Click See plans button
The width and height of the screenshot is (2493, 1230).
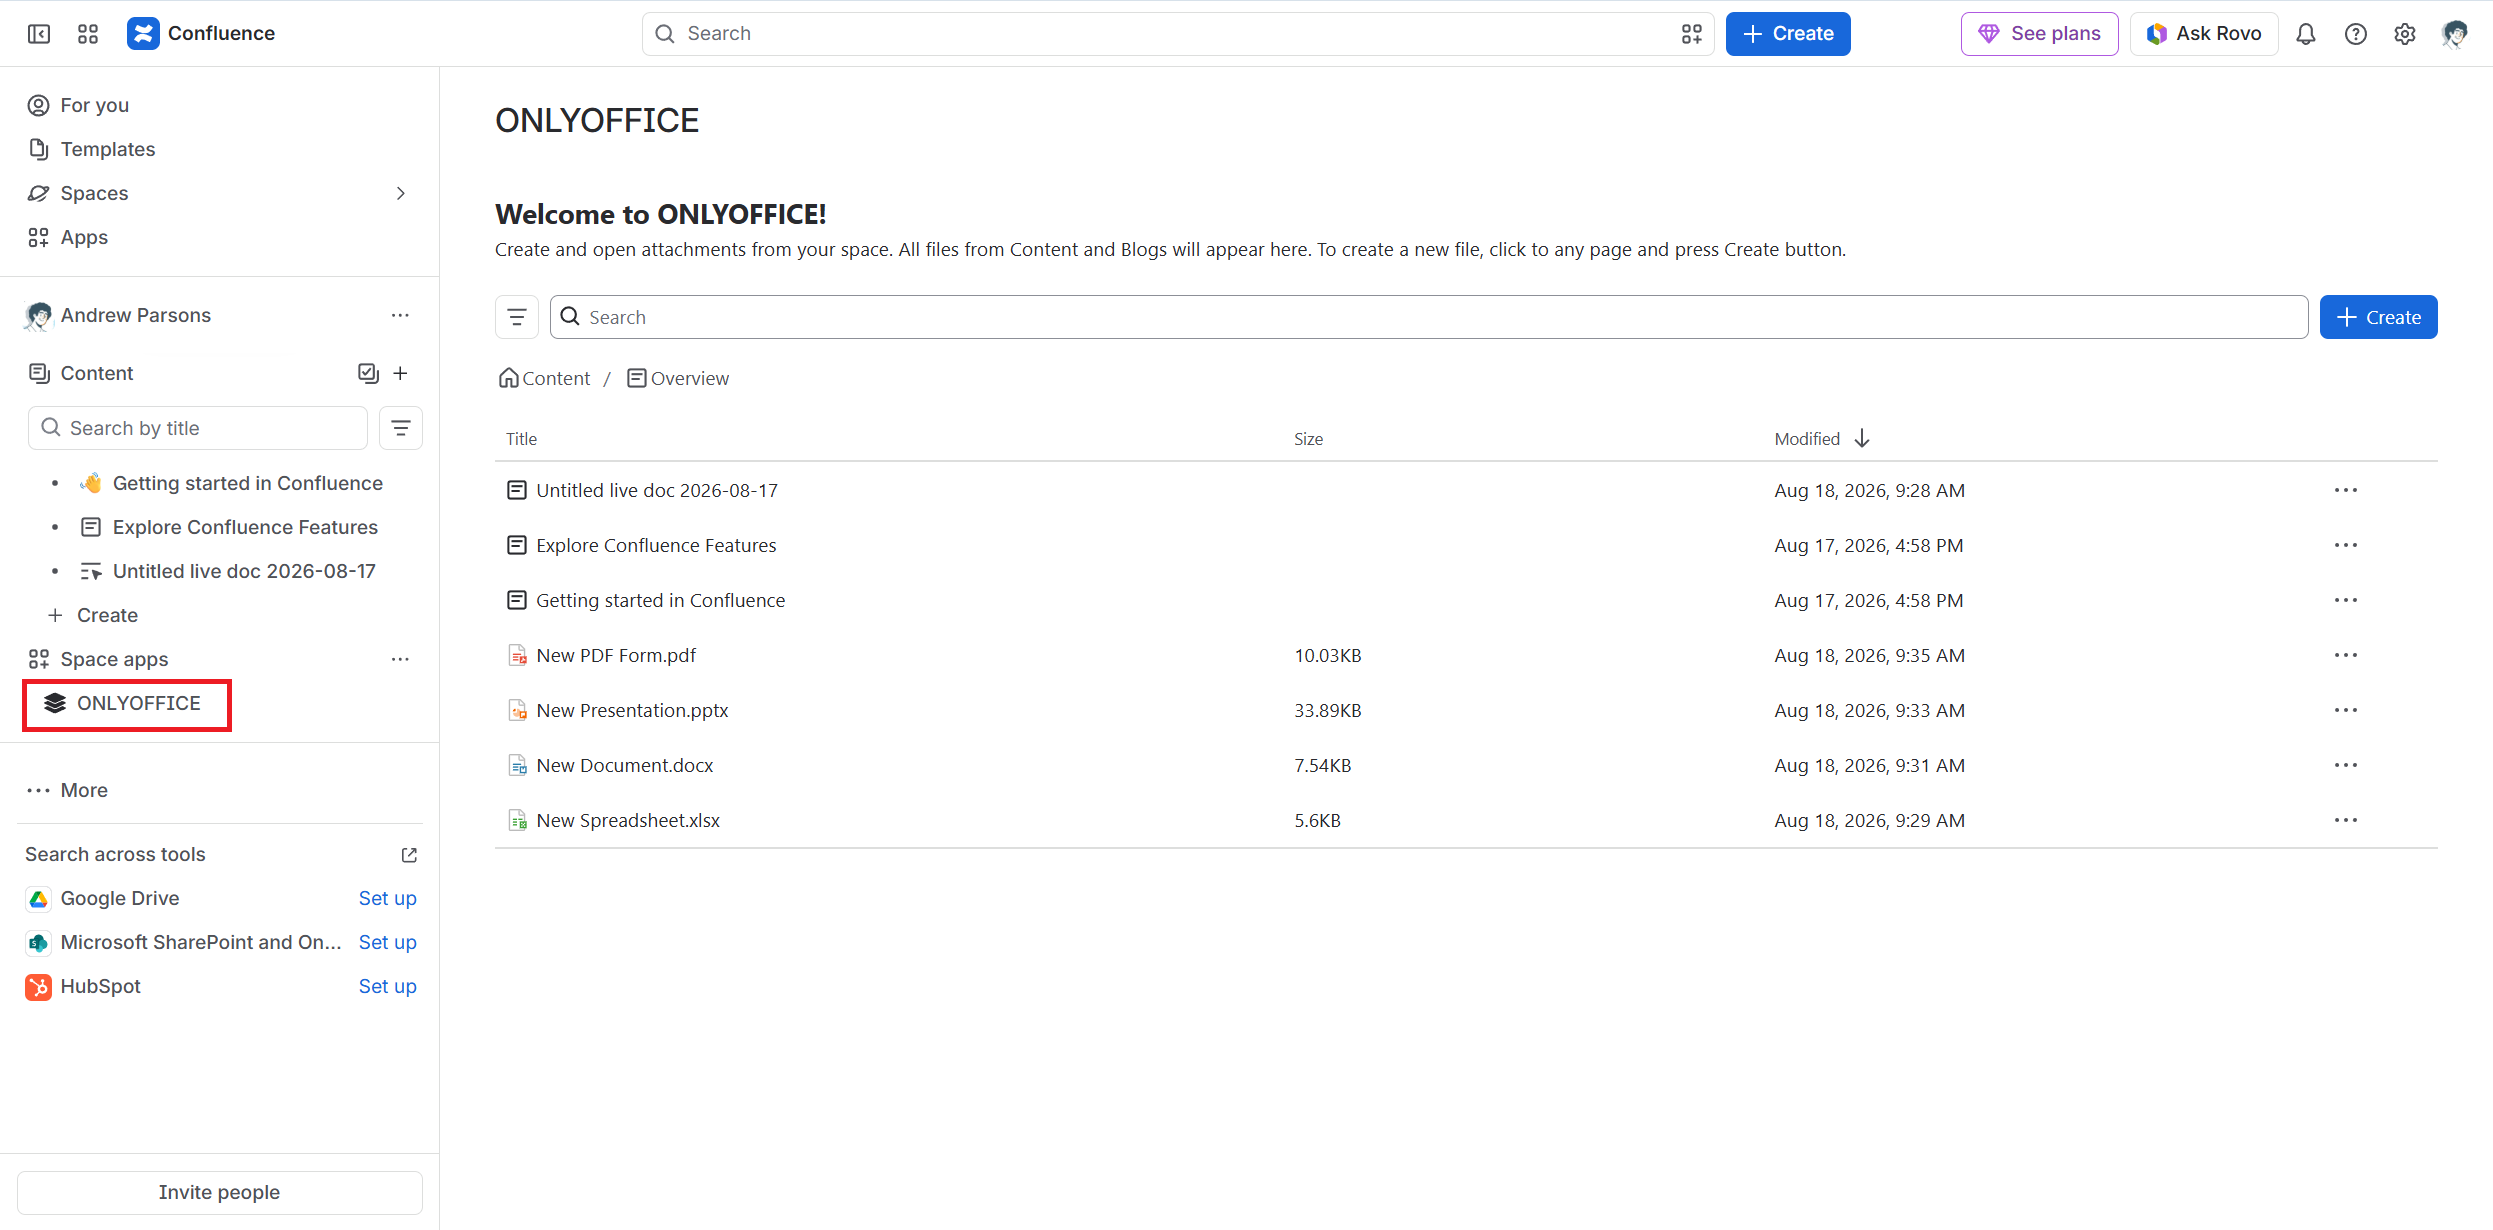pos(2039,34)
